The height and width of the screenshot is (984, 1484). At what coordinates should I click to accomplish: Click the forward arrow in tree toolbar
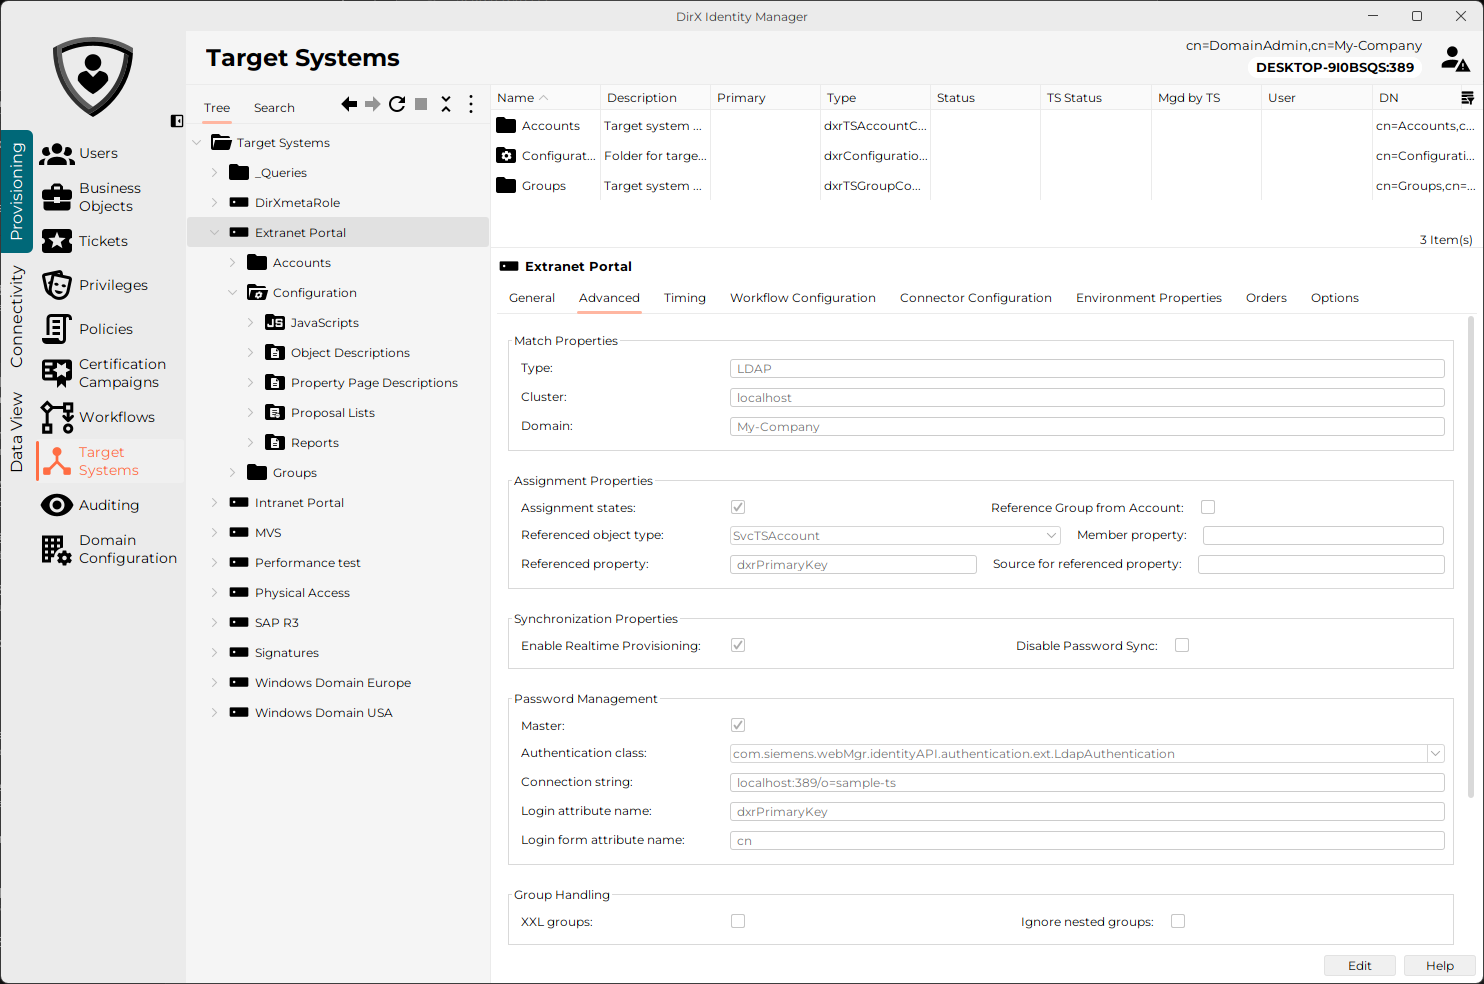click(x=372, y=104)
